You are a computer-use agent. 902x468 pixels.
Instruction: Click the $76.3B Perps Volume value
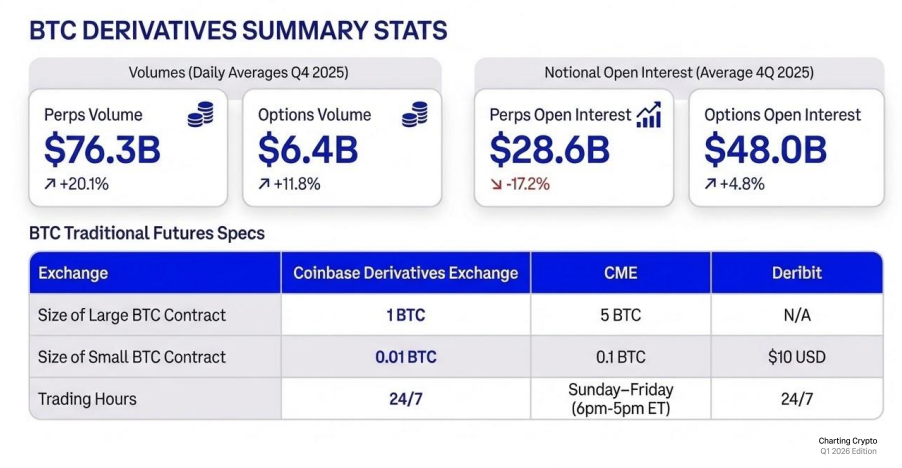[102, 150]
